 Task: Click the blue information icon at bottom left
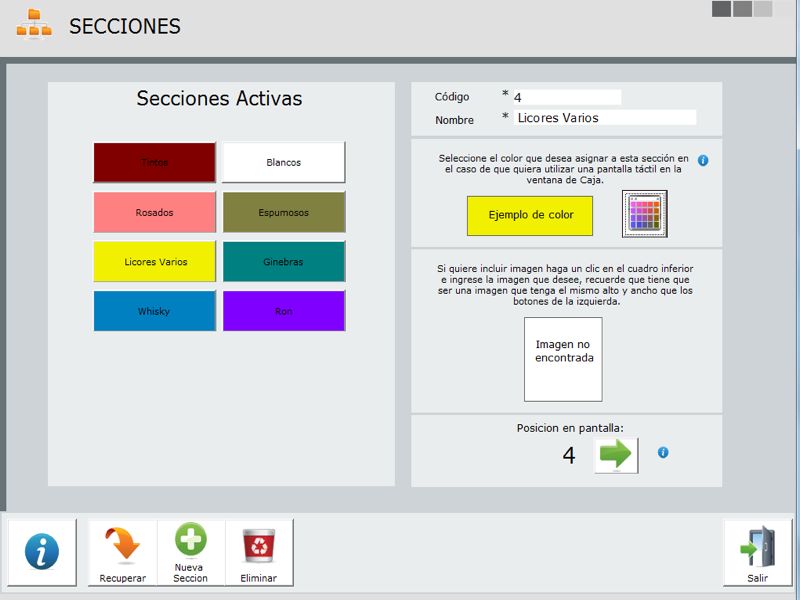(x=41, y=552)
